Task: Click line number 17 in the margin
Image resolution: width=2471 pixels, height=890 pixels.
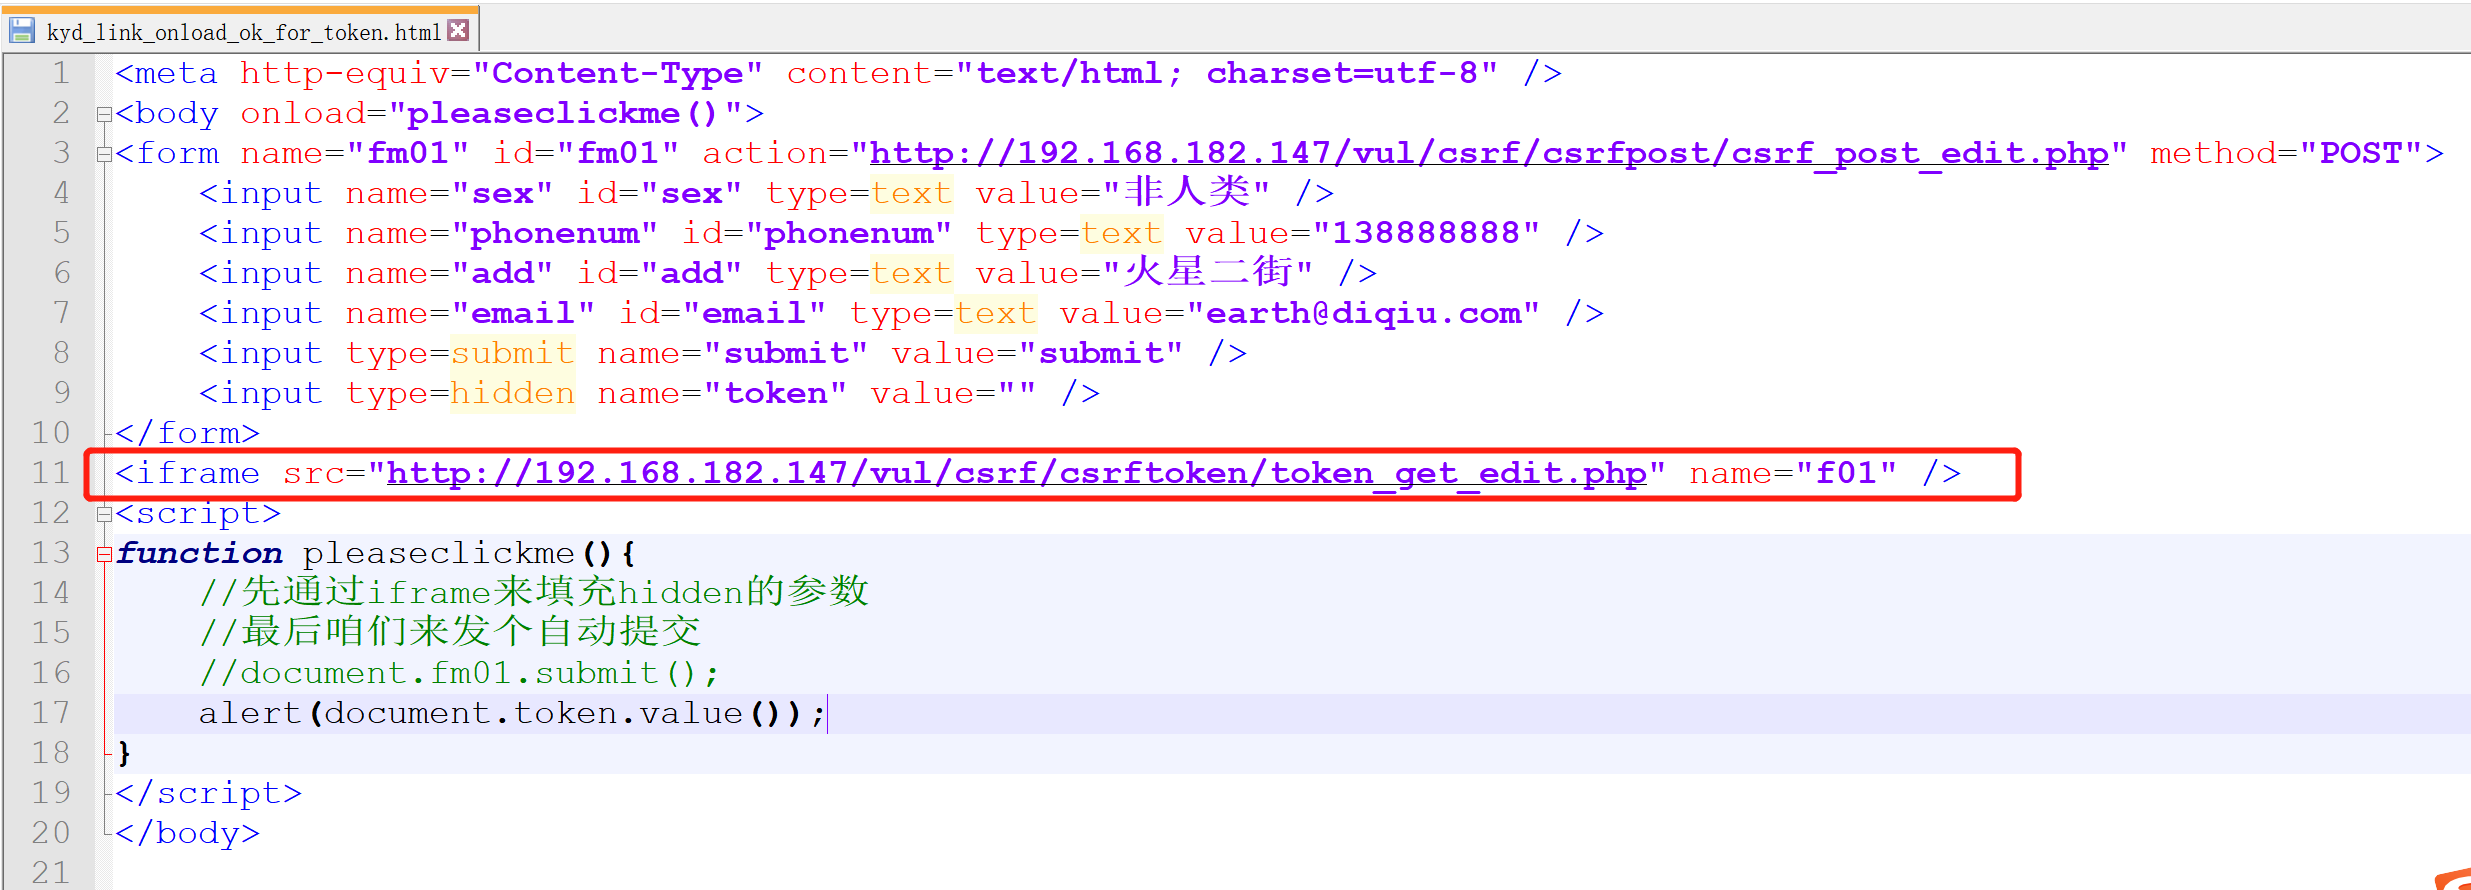Action: 51,713
